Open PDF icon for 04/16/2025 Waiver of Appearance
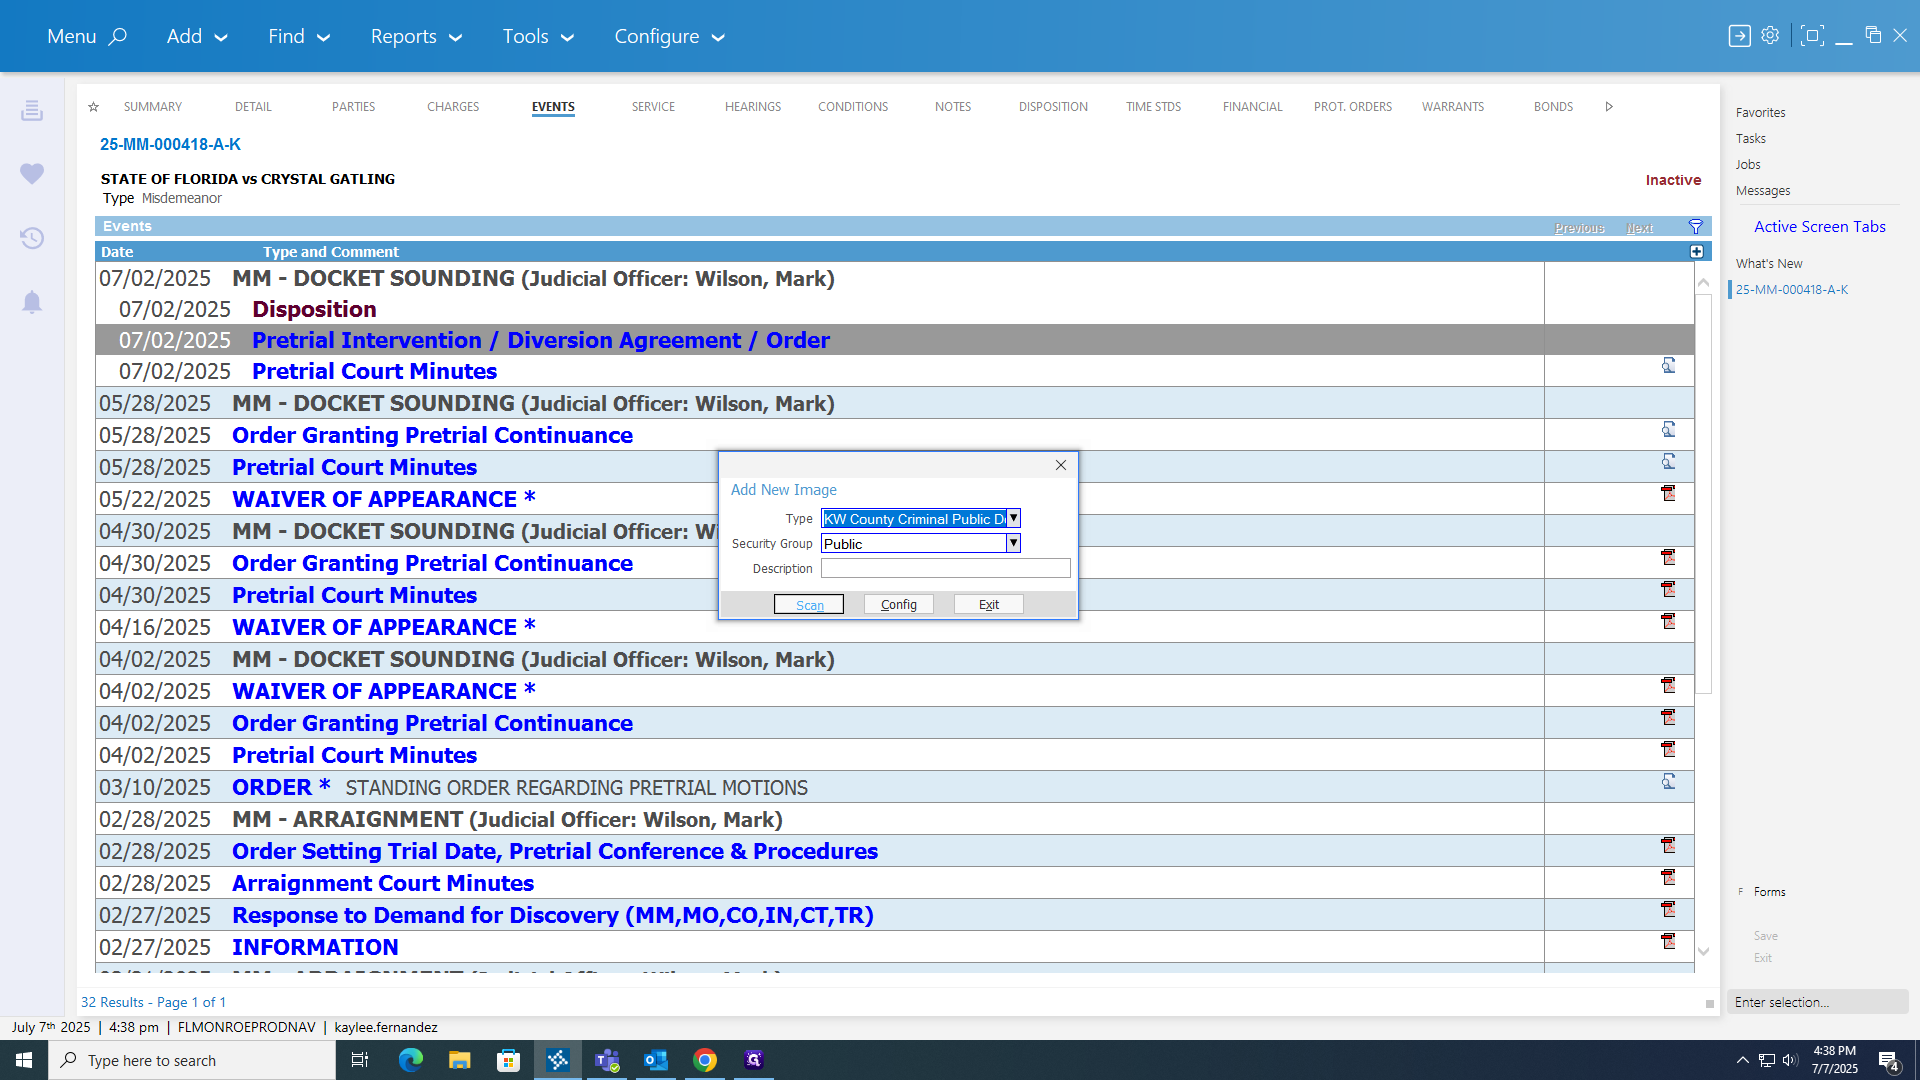This screenshot has height=1080, width=1920. point(1668,621)
